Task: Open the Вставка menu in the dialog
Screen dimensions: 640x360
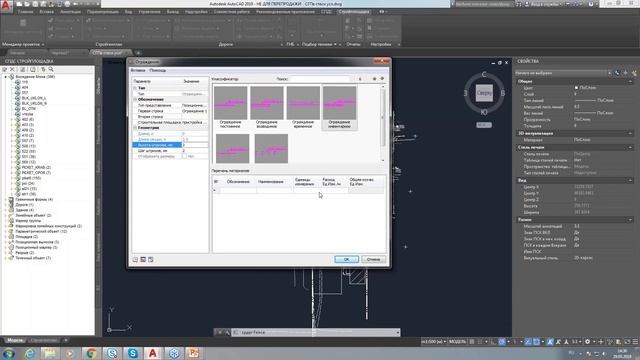Action: tap(138, 71)
